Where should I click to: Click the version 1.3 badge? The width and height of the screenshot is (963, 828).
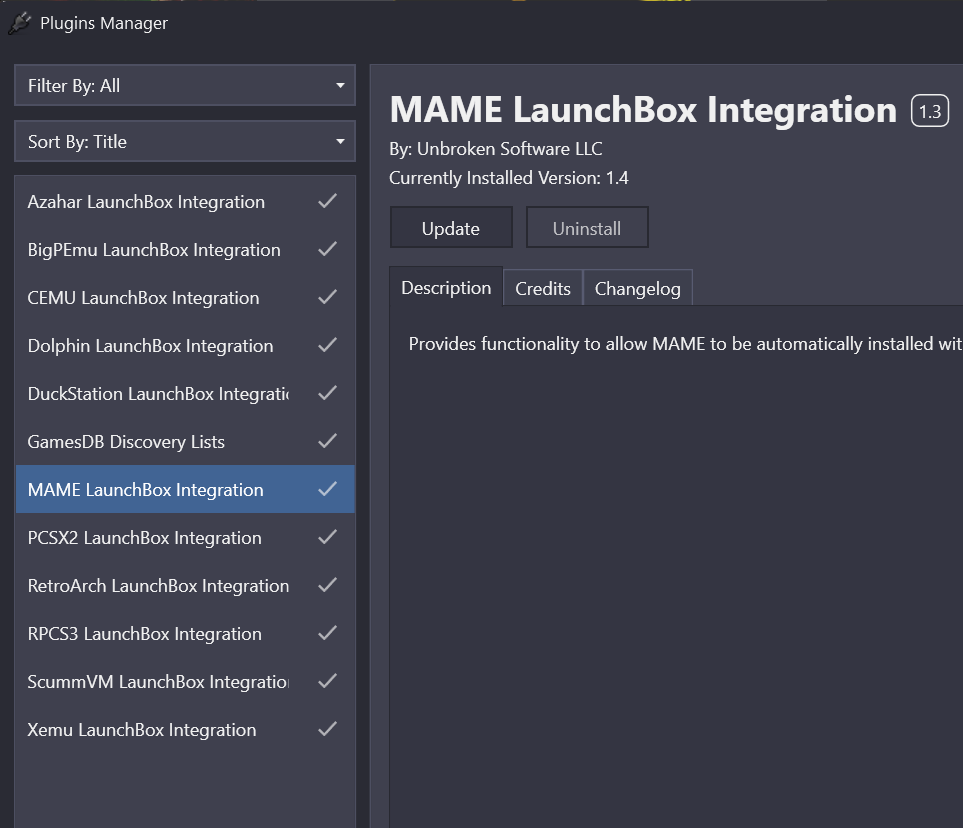click(930, 111)
